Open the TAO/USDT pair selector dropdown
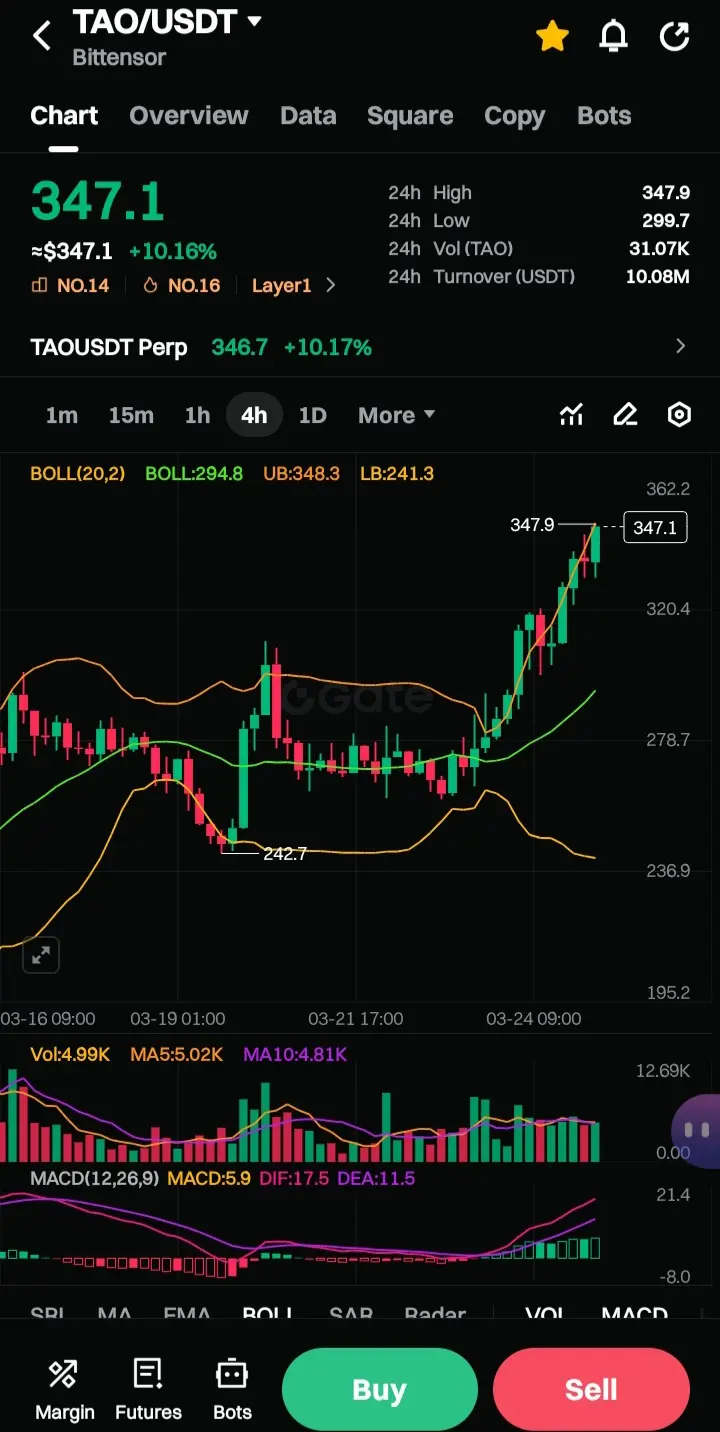Image resolution: width=720 pixels, height=1432 pixels. pyautogui.click(x=167, y=21)
